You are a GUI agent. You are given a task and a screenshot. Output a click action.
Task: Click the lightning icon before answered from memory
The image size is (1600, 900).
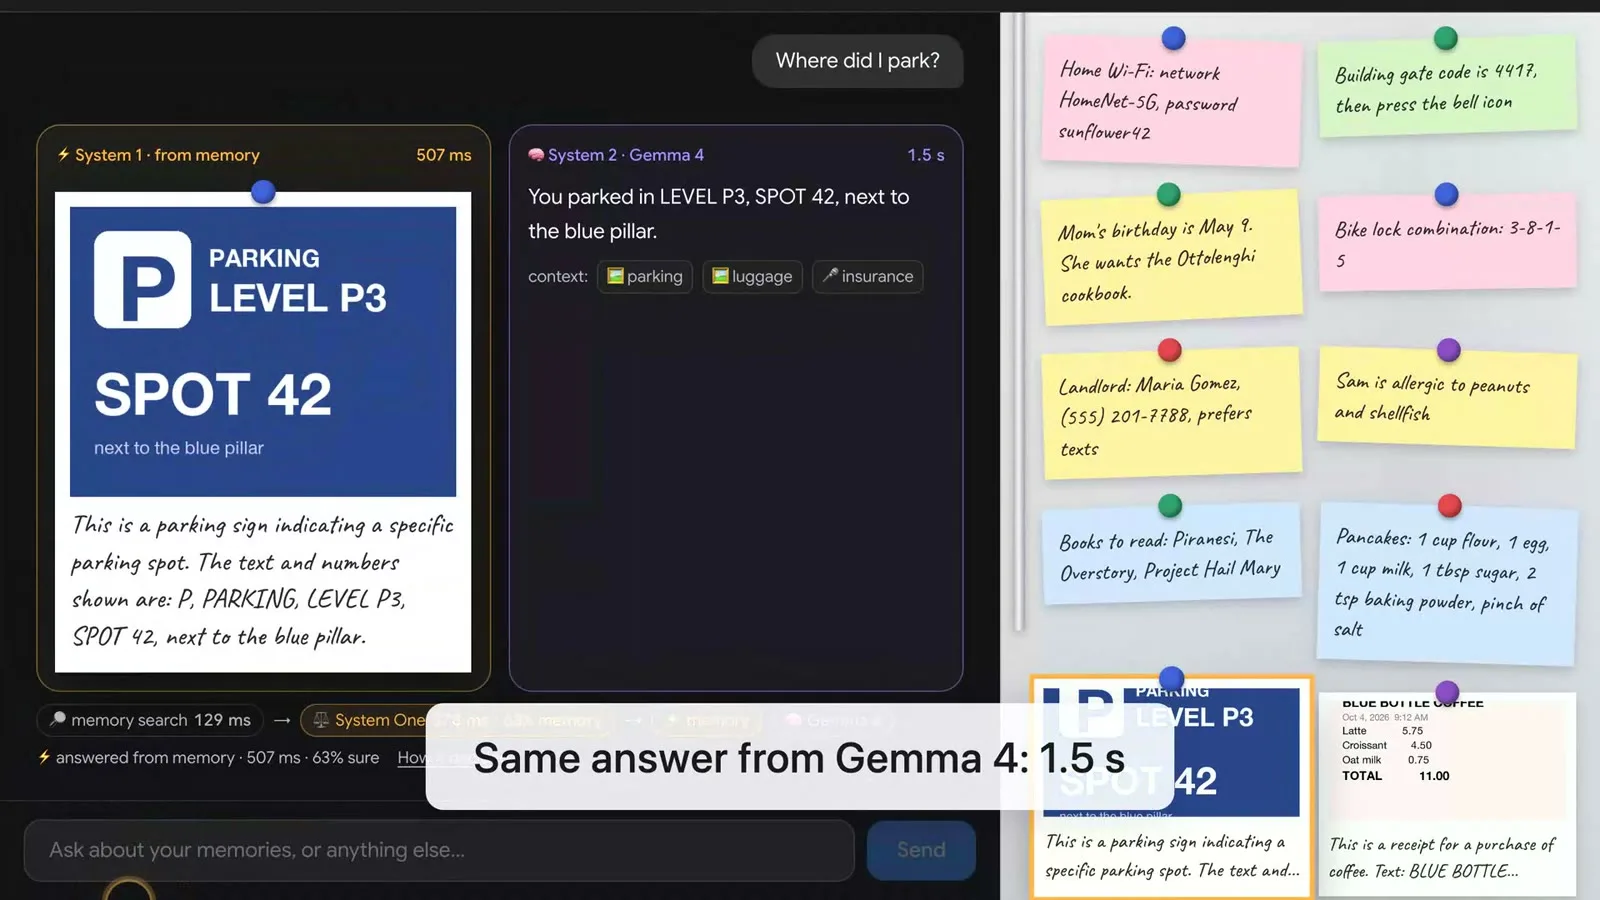point(44,757)
